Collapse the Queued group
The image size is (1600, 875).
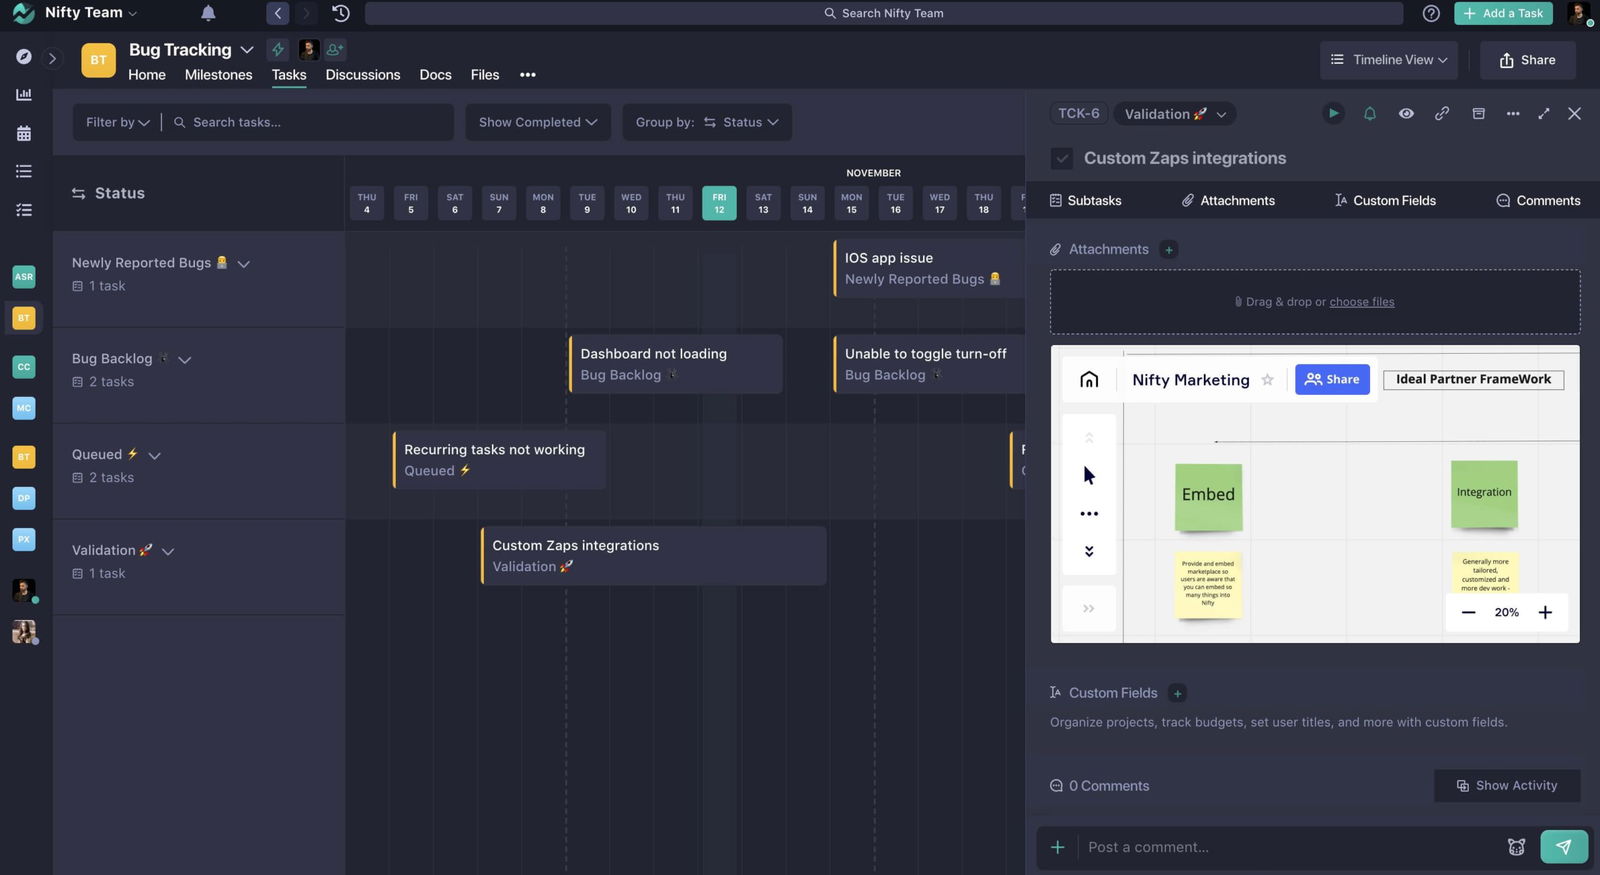(x=154, y=456)
